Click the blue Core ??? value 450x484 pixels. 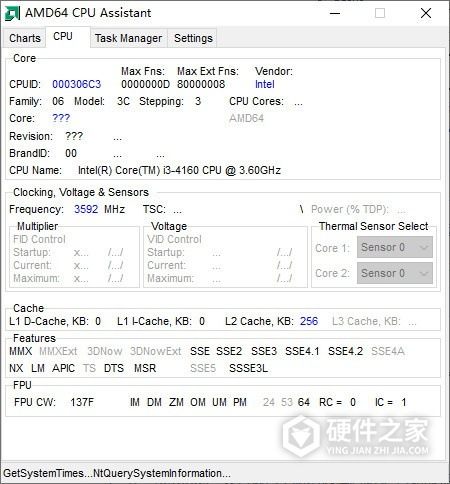[61, 118]
